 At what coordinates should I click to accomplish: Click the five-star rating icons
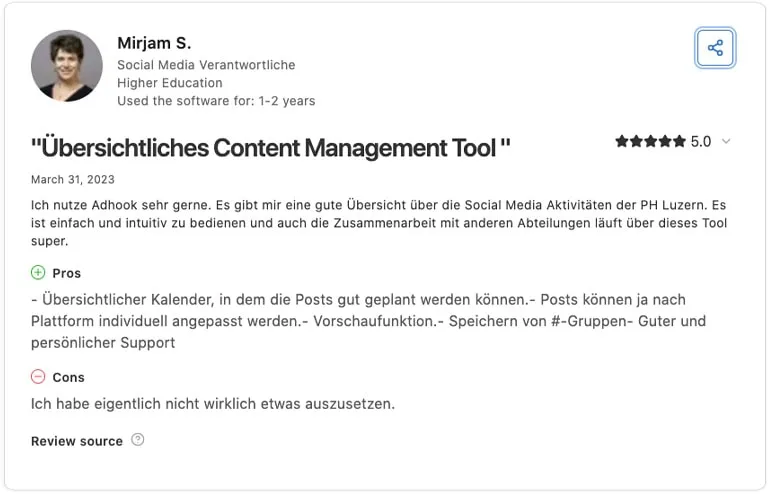coord(650,141)
